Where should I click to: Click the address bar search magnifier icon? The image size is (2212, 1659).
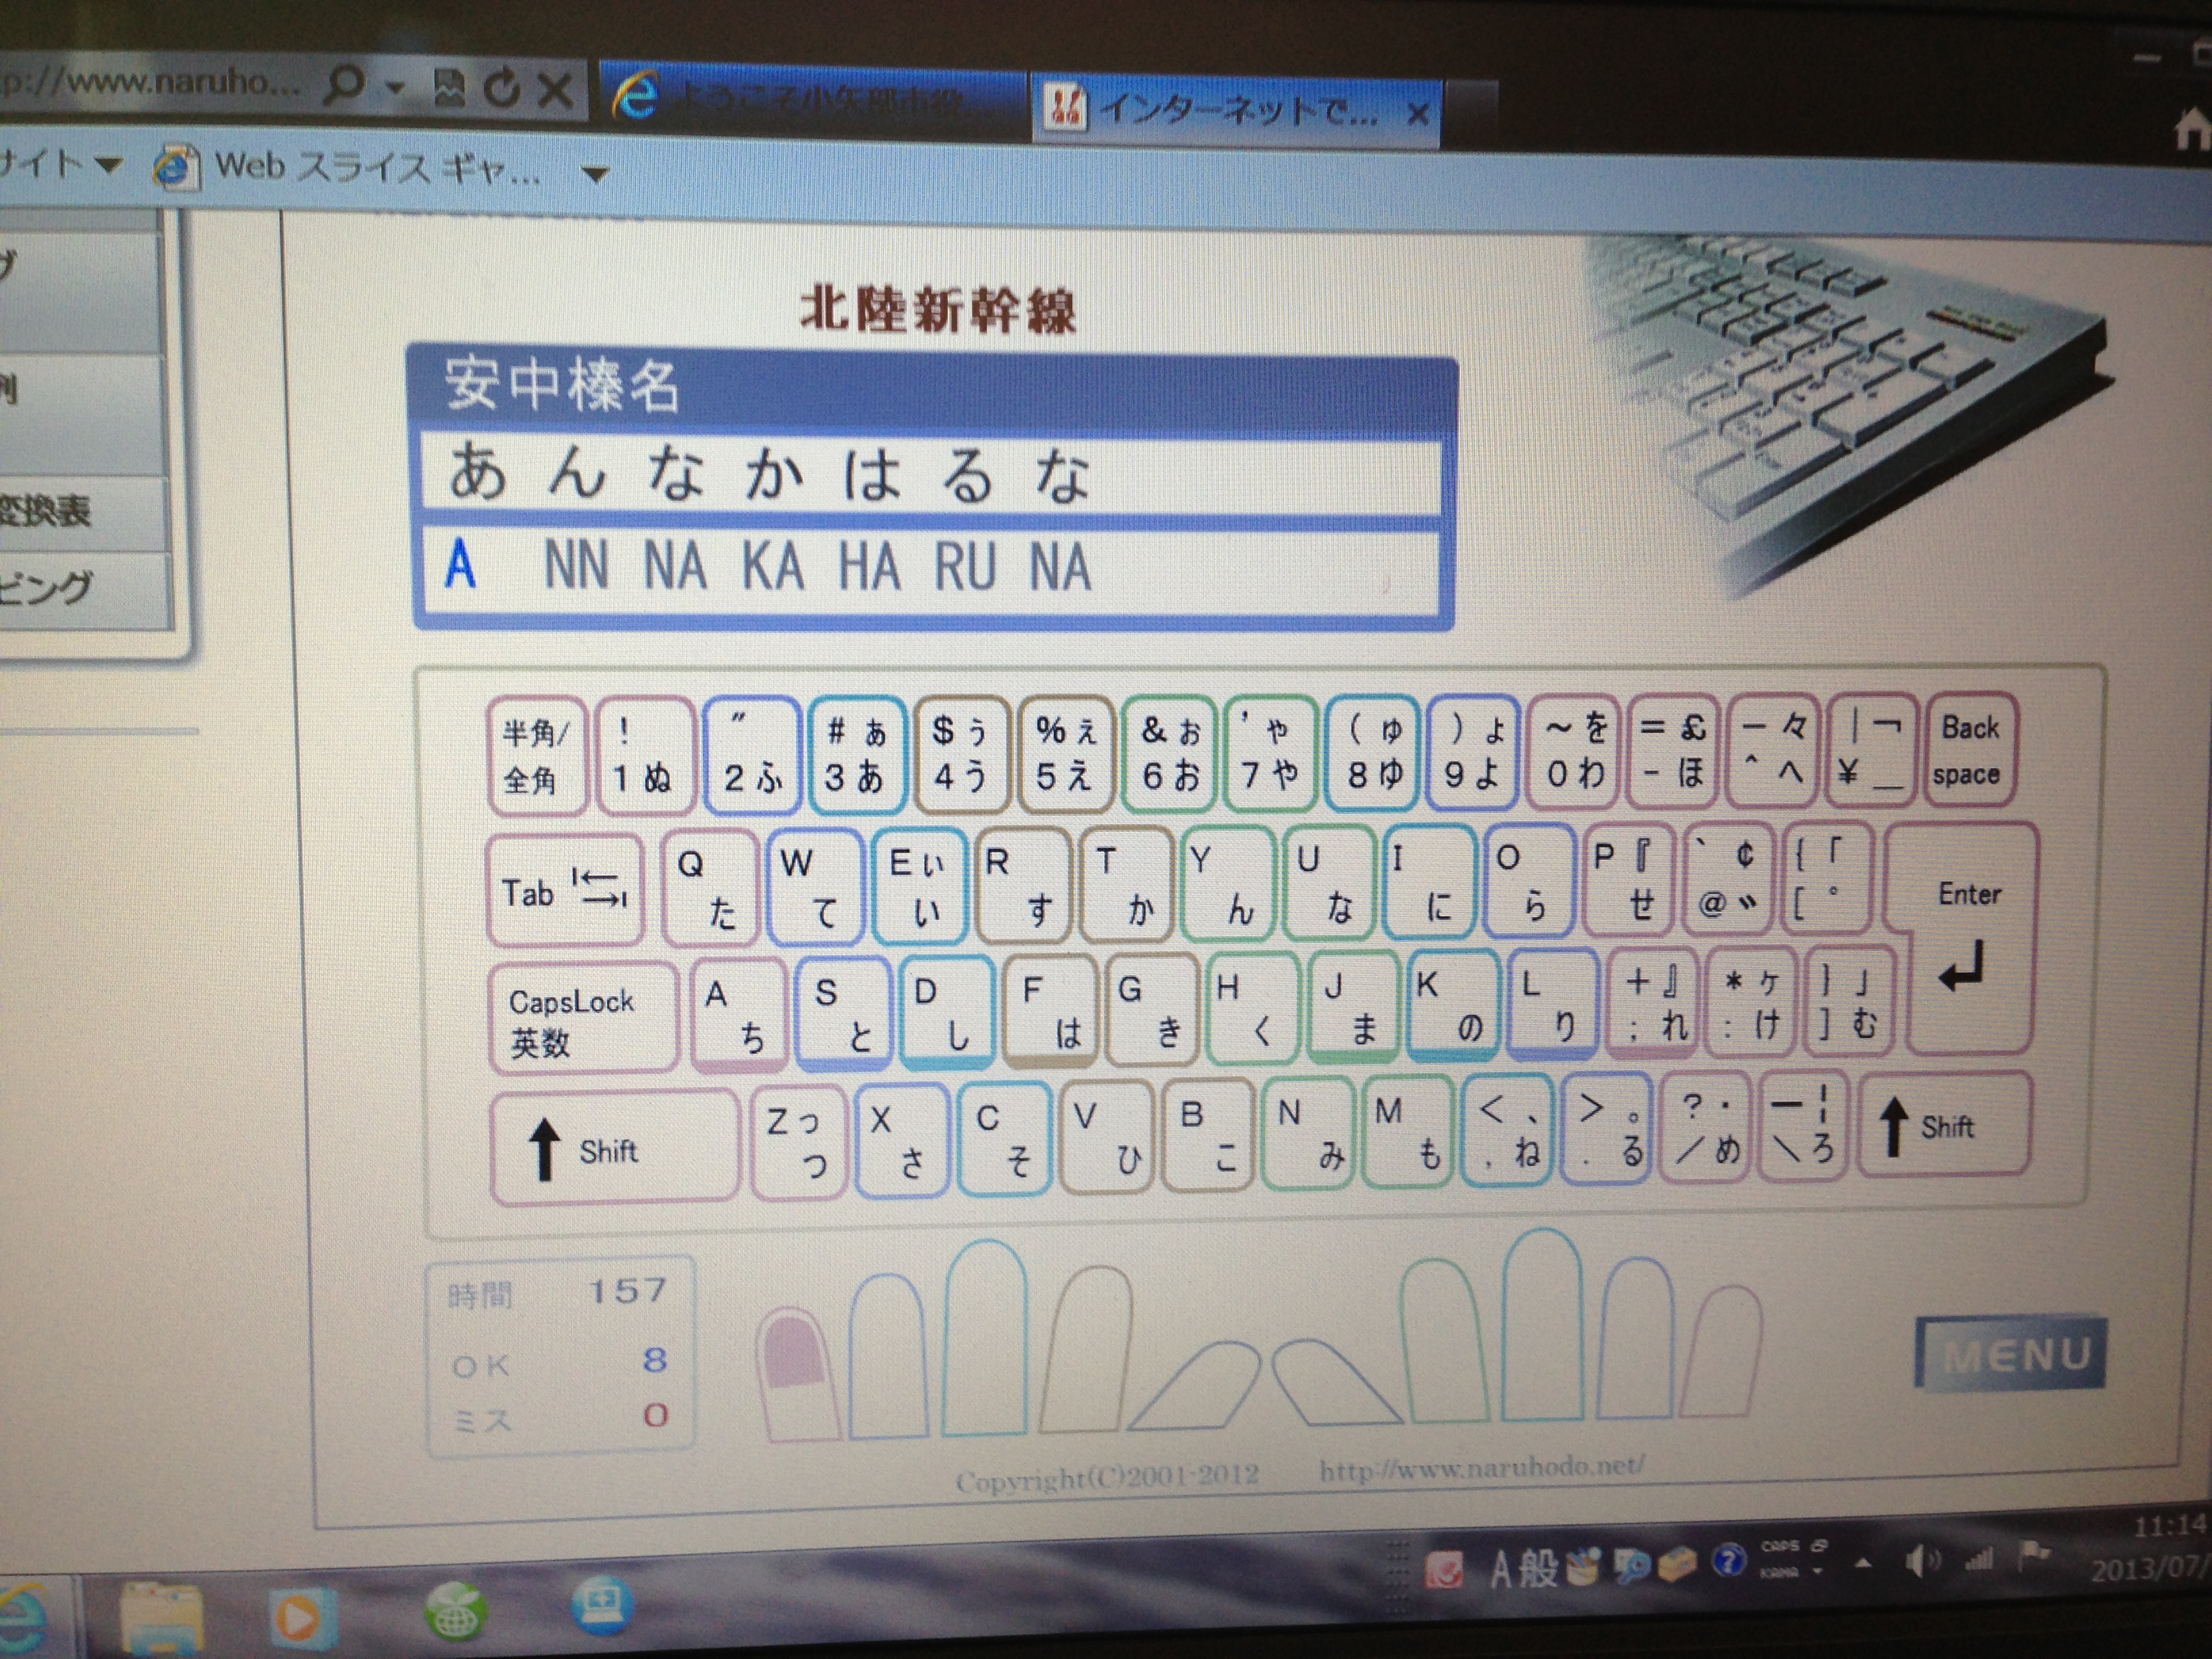coord(344,85)
